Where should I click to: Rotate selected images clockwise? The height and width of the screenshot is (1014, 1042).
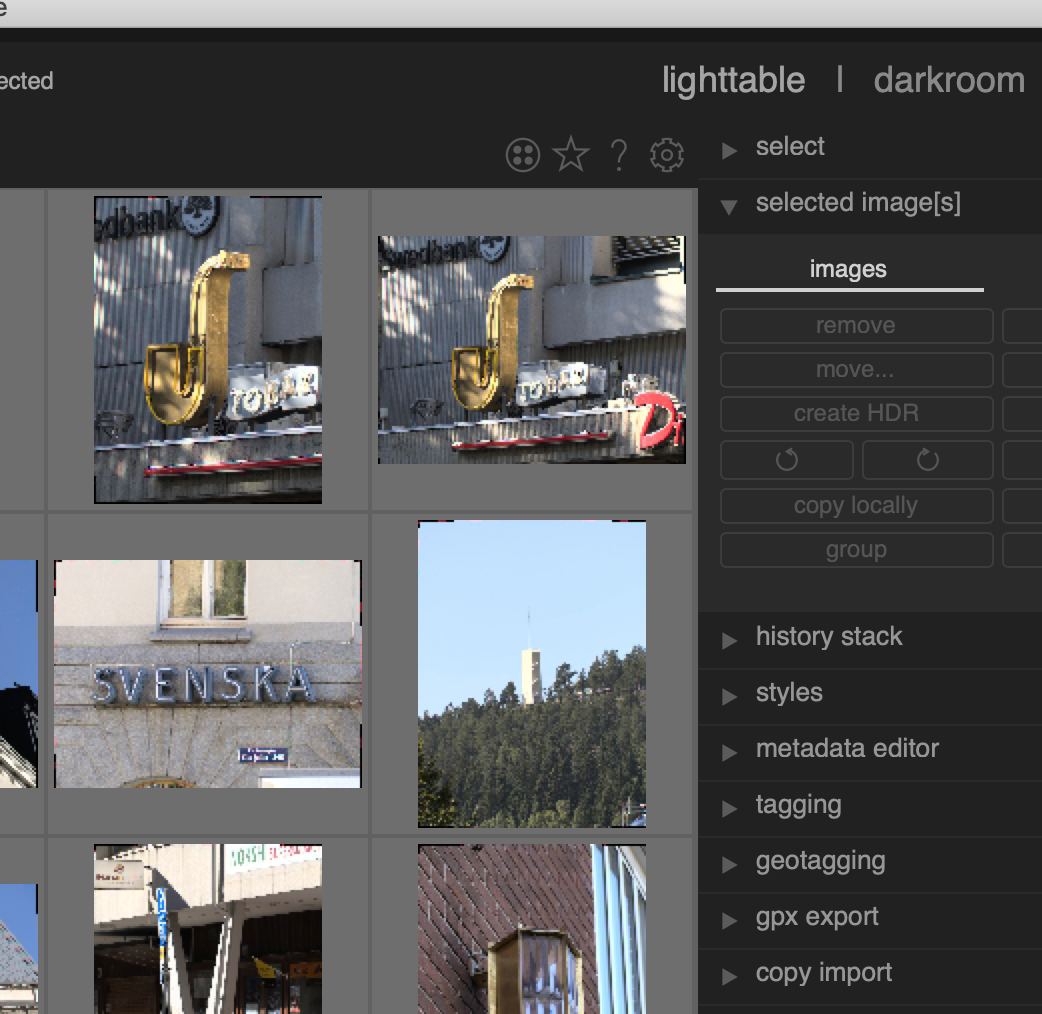[x=927, y=459]
